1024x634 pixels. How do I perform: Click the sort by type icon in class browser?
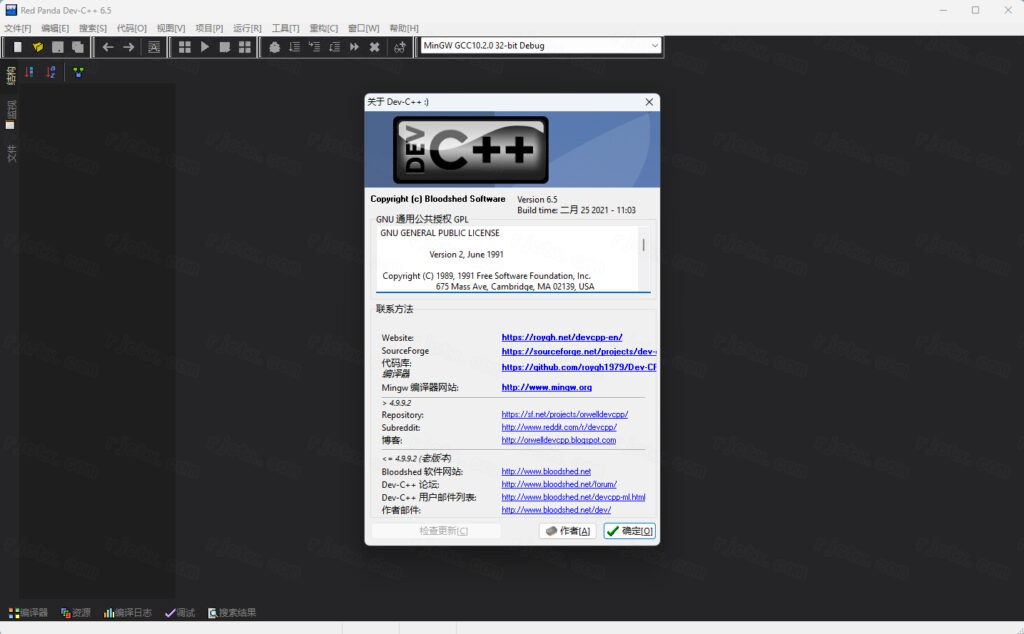tap(29, 72)
